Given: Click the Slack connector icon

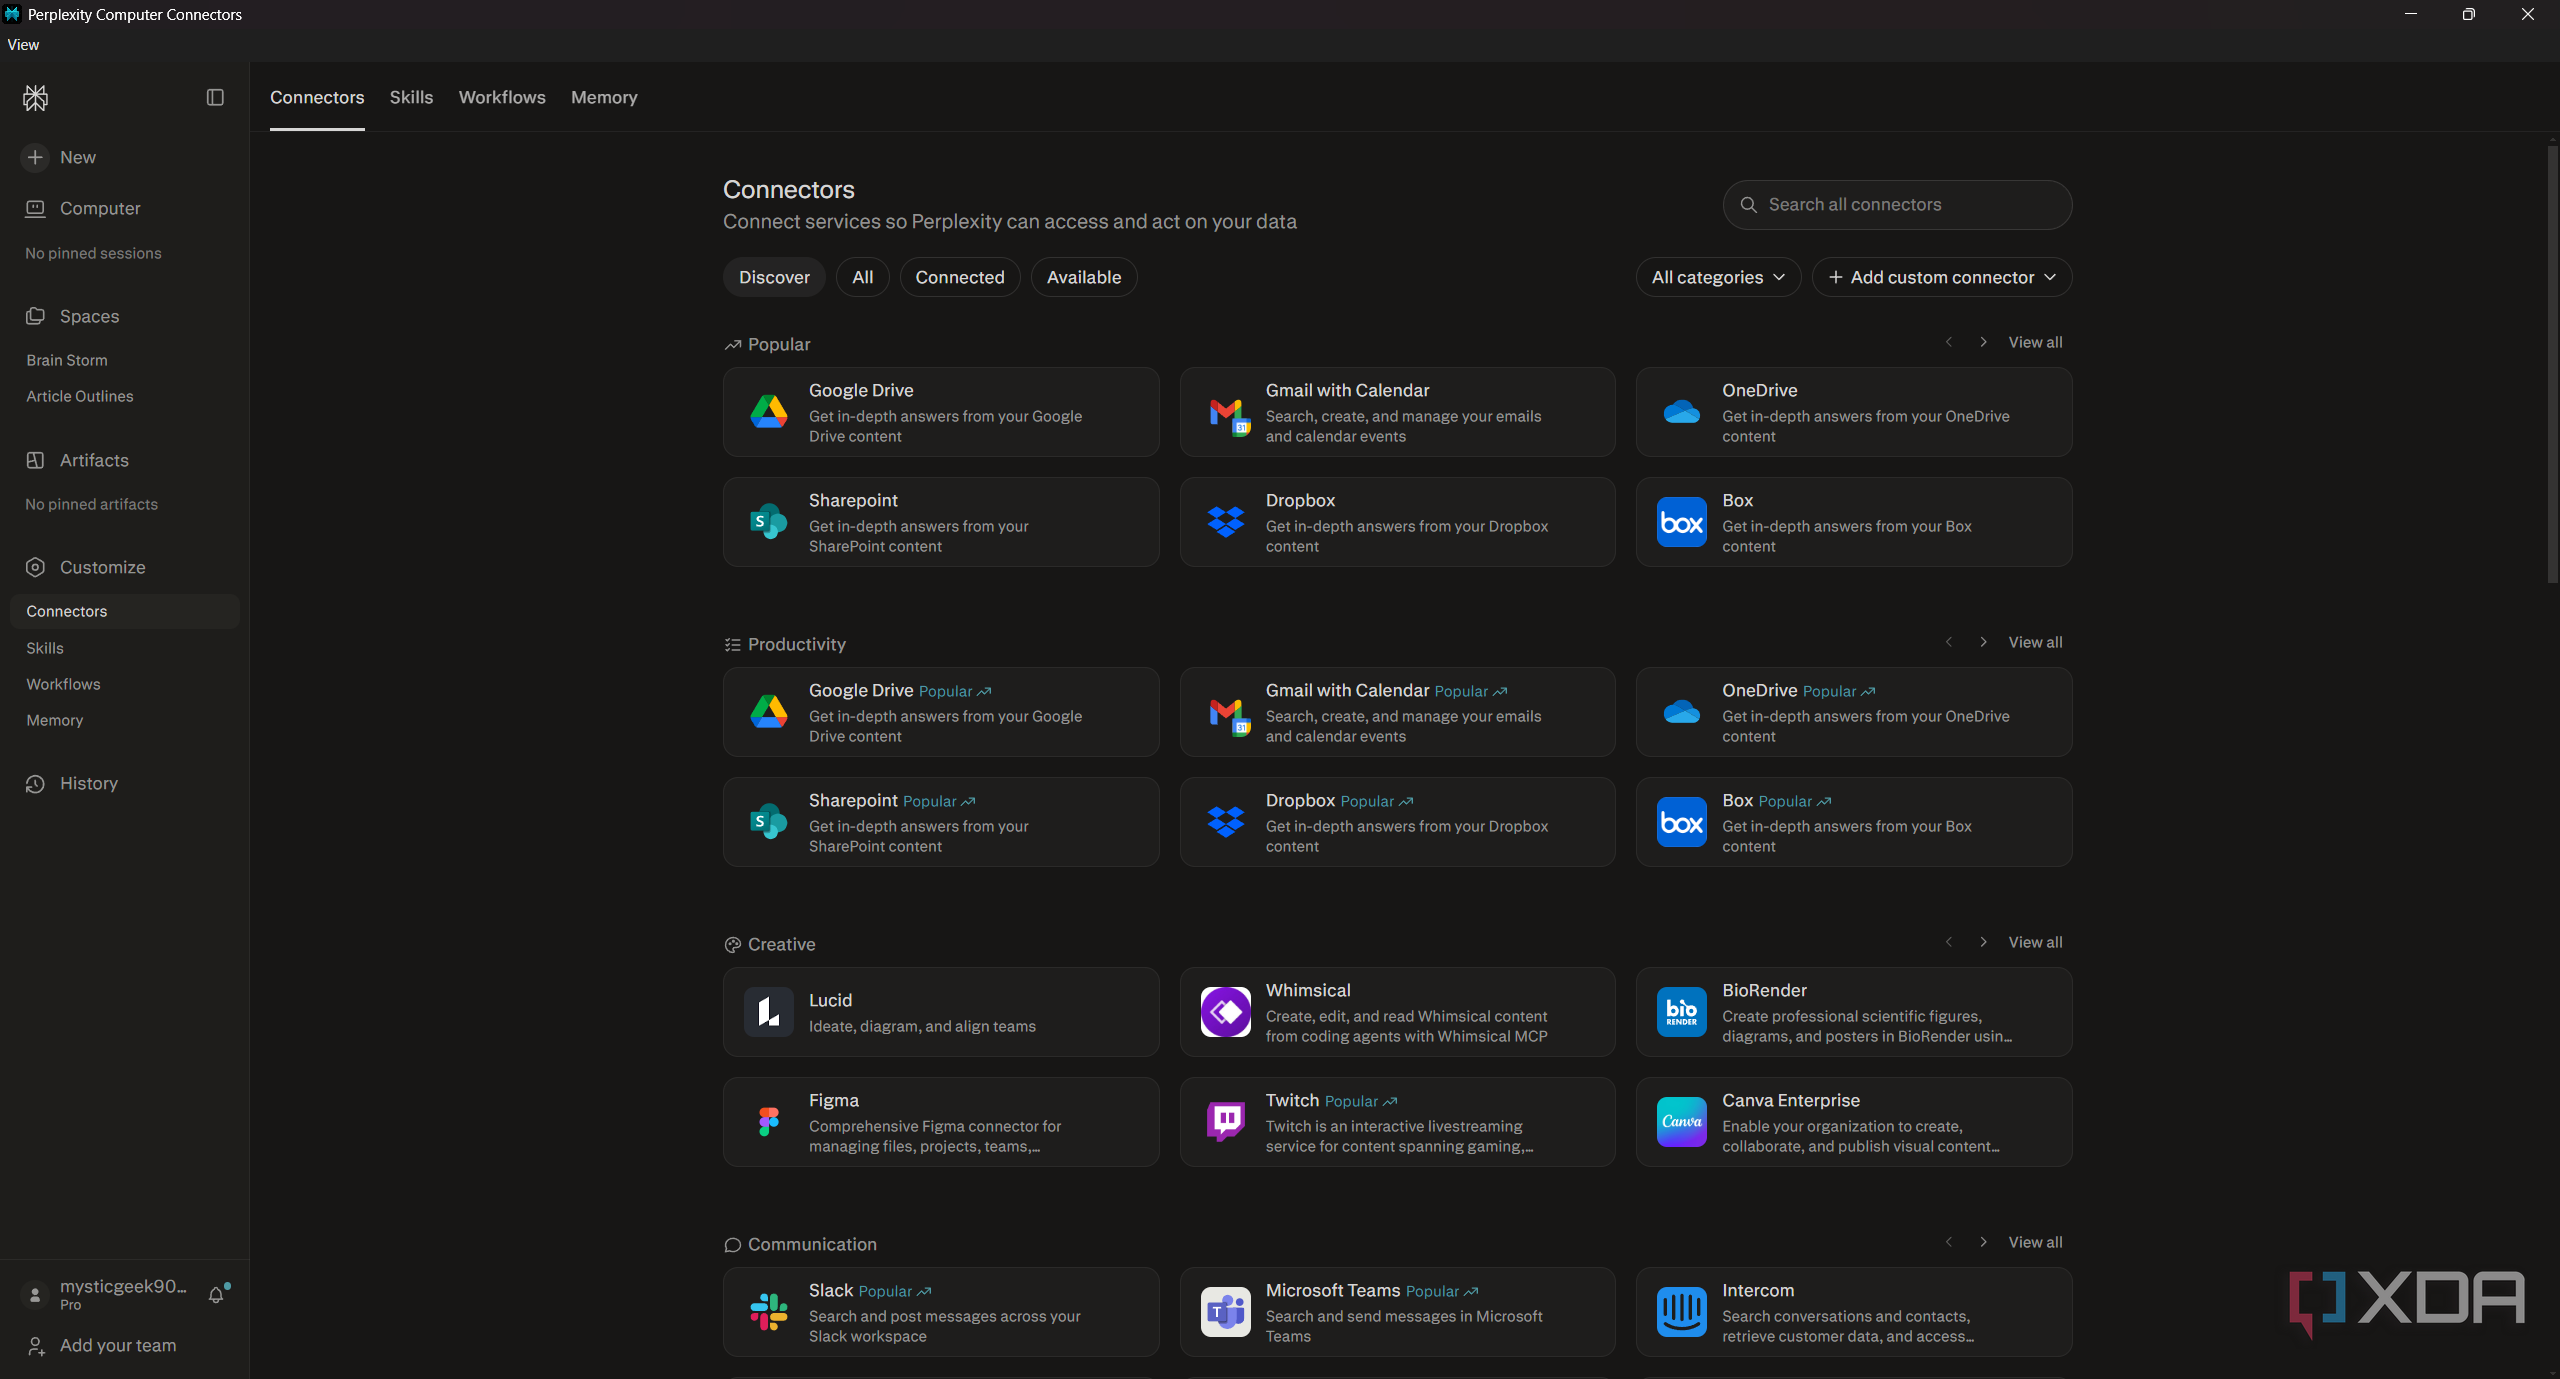Looking at the screenshot, I should pyautogui.click(x=768, y=1312).
